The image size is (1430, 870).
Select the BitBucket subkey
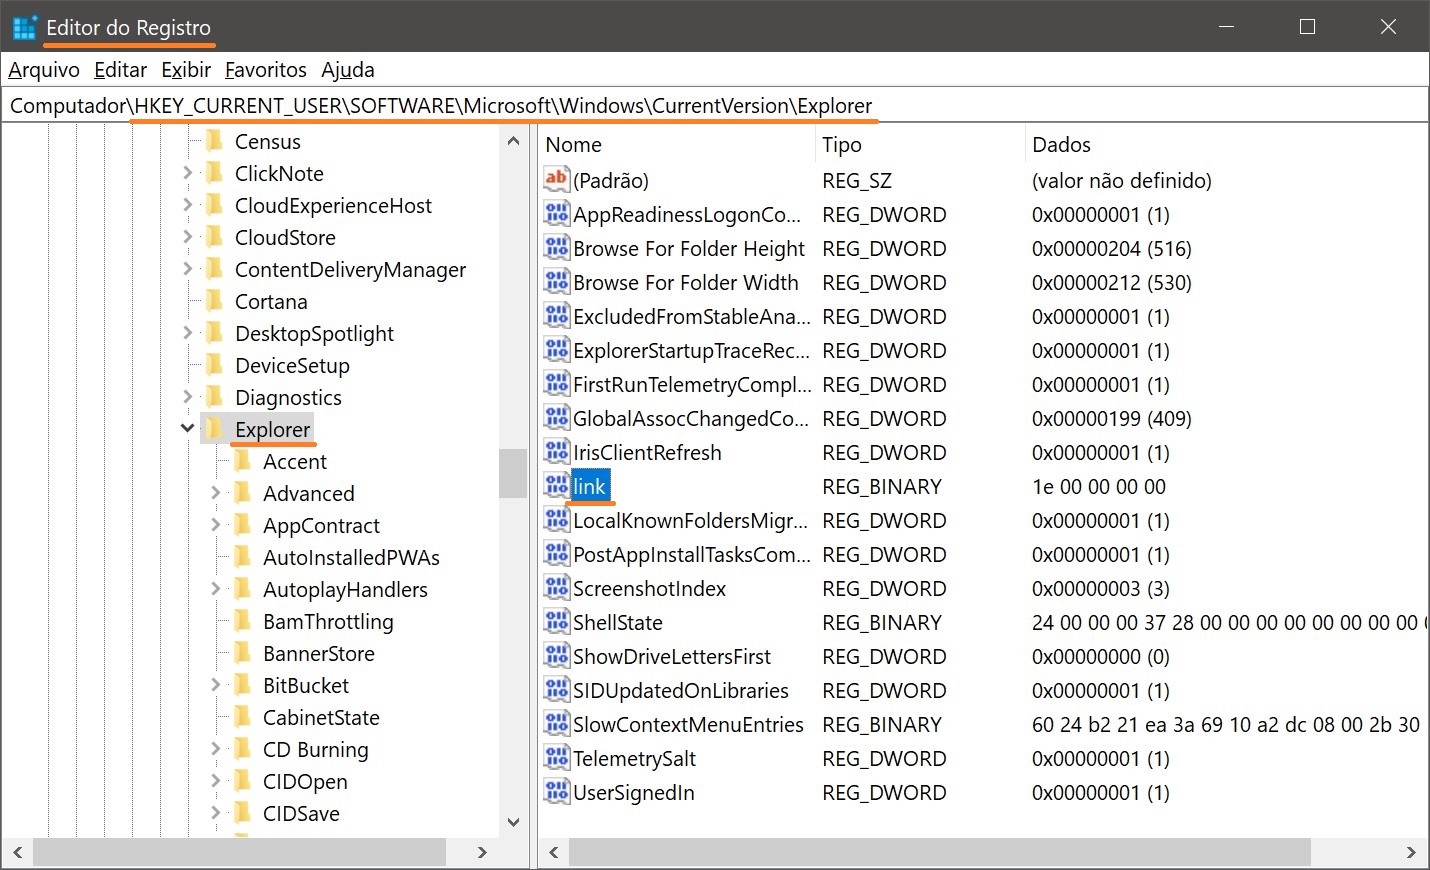(306, 685)
